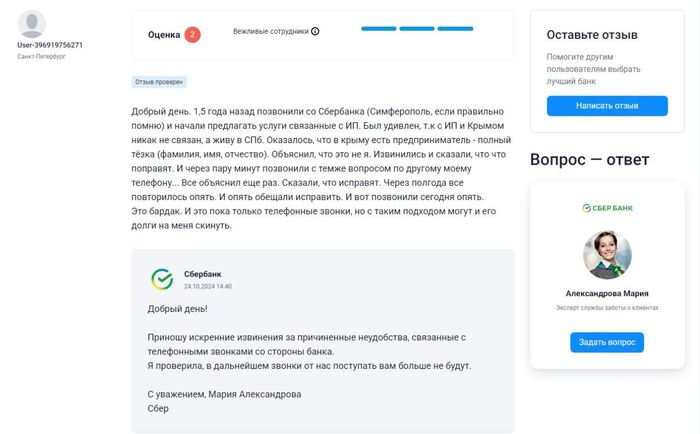Click the Сбербанк name in the reply
700x434 pixels.
click(203, 274)
